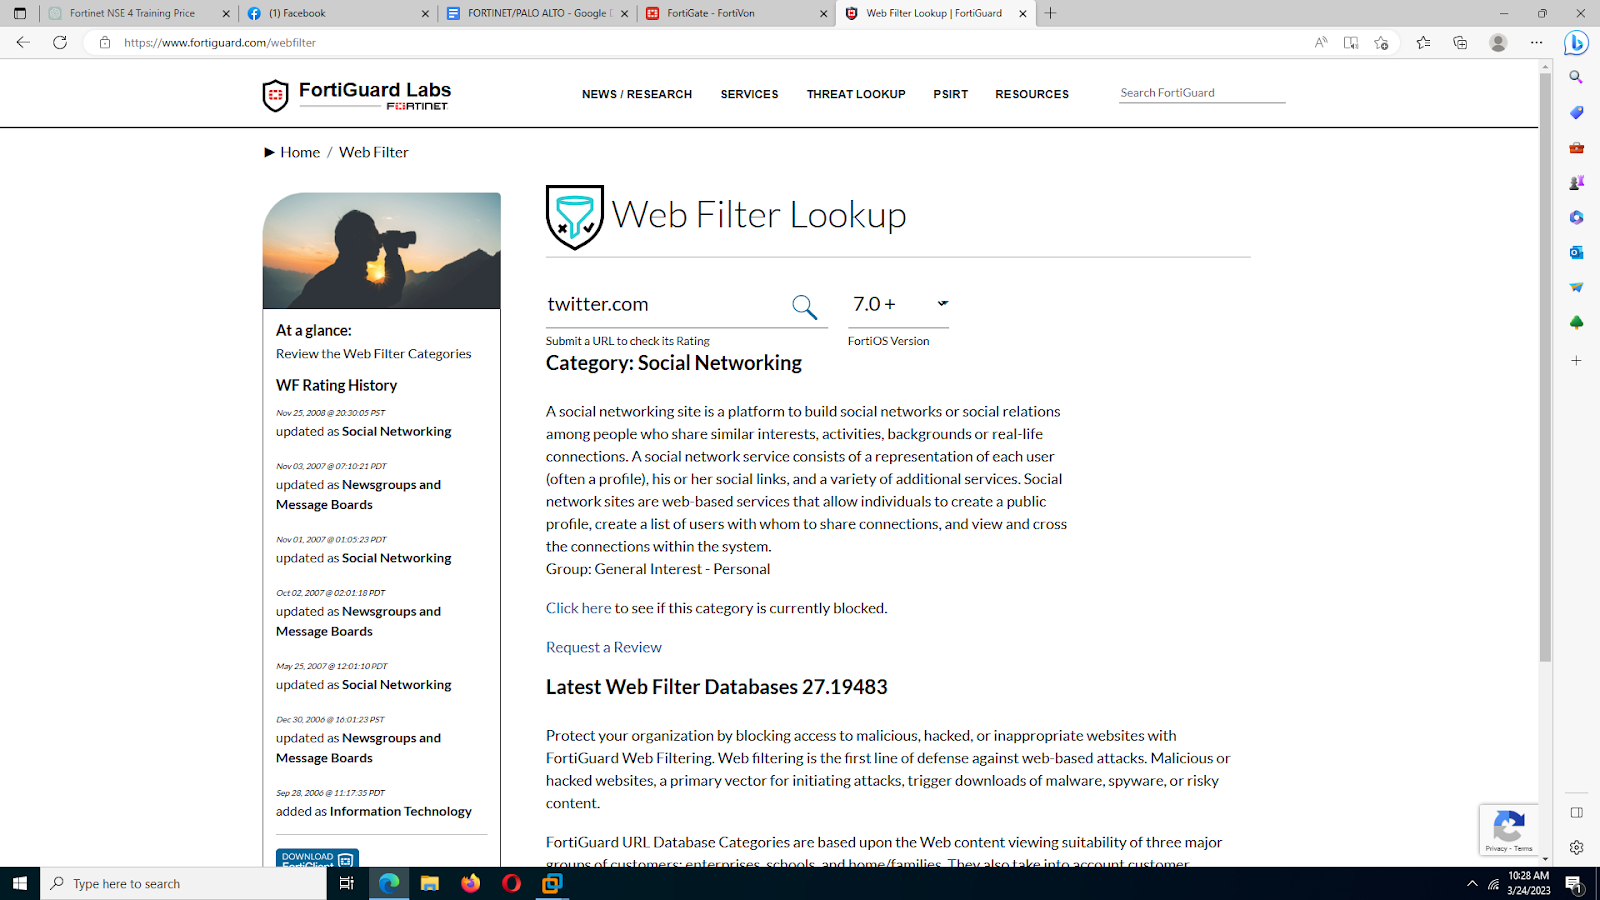
Task: Toggle the sidebar hide panel icon
Action: 1576,812
